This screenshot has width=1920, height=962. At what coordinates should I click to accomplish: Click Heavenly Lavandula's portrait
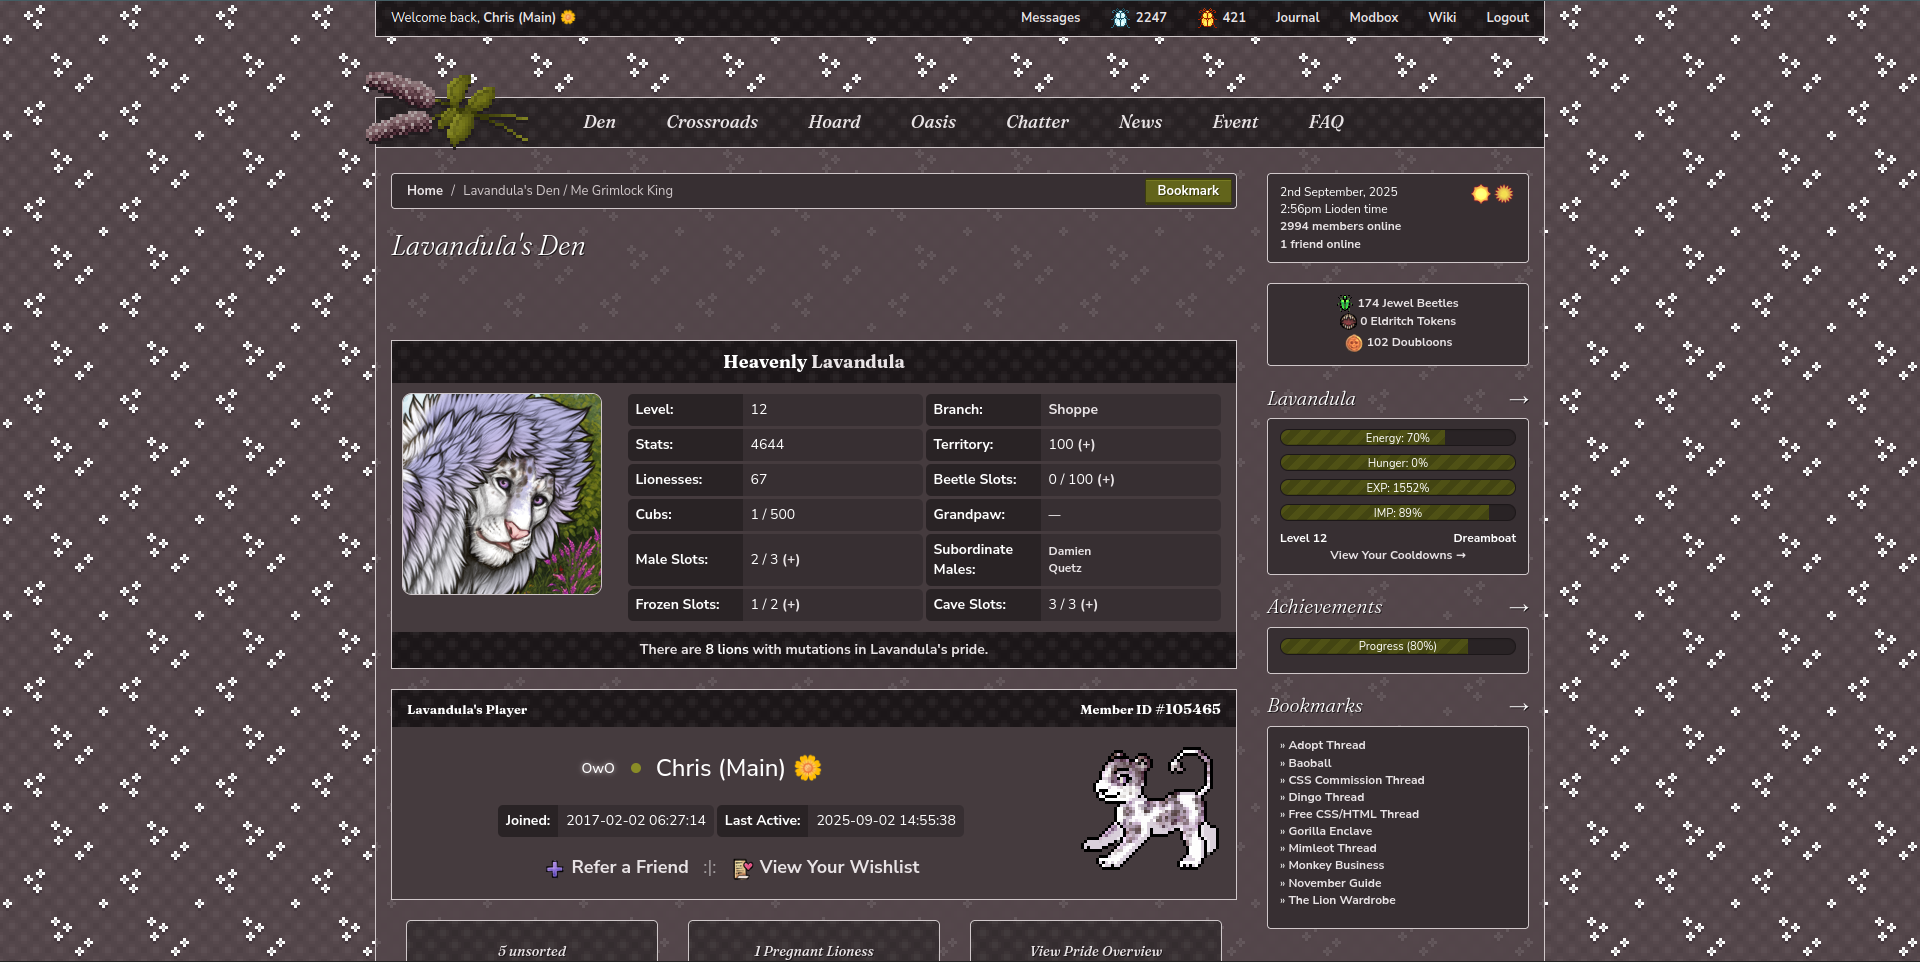pos(501,493)
